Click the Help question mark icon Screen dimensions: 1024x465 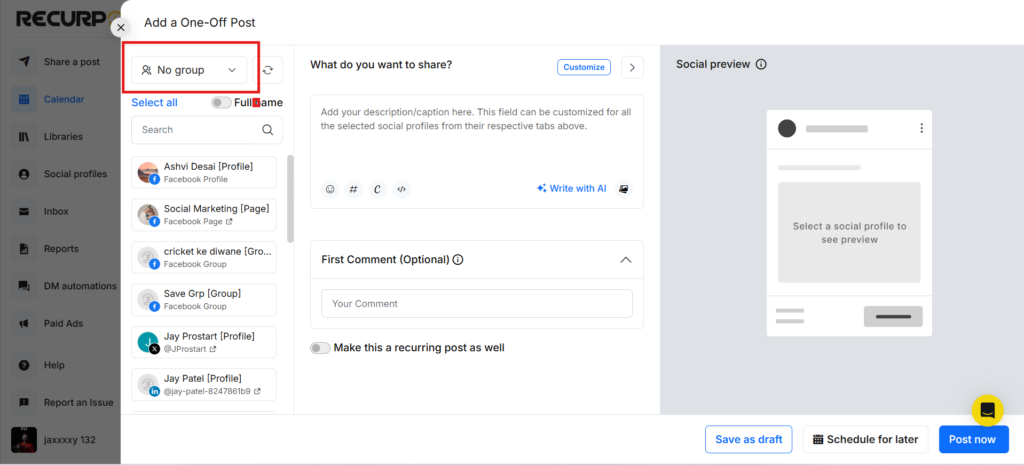pyautogui.click(x=24, y=365)
